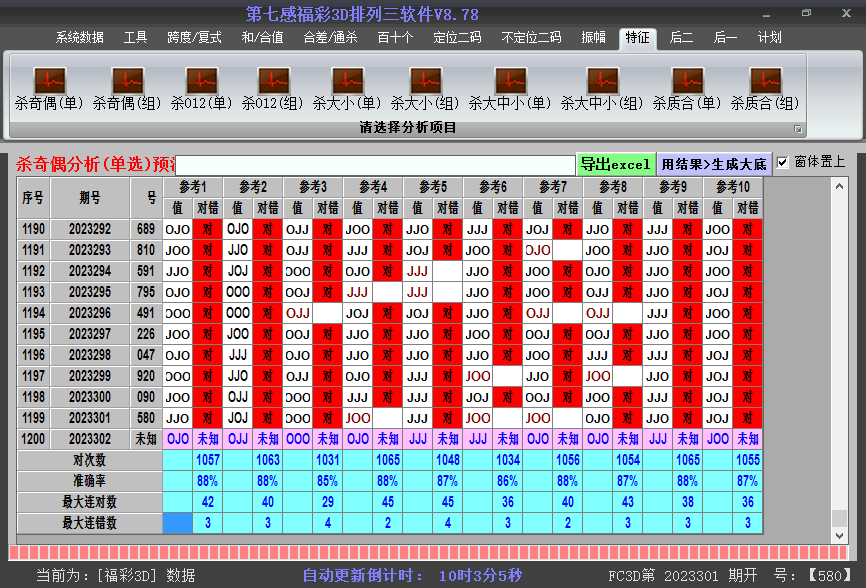Click the 最大连错数 row label
Image resolution: width=866 pixels, height=588 pixels.
(x=89, y=523)
